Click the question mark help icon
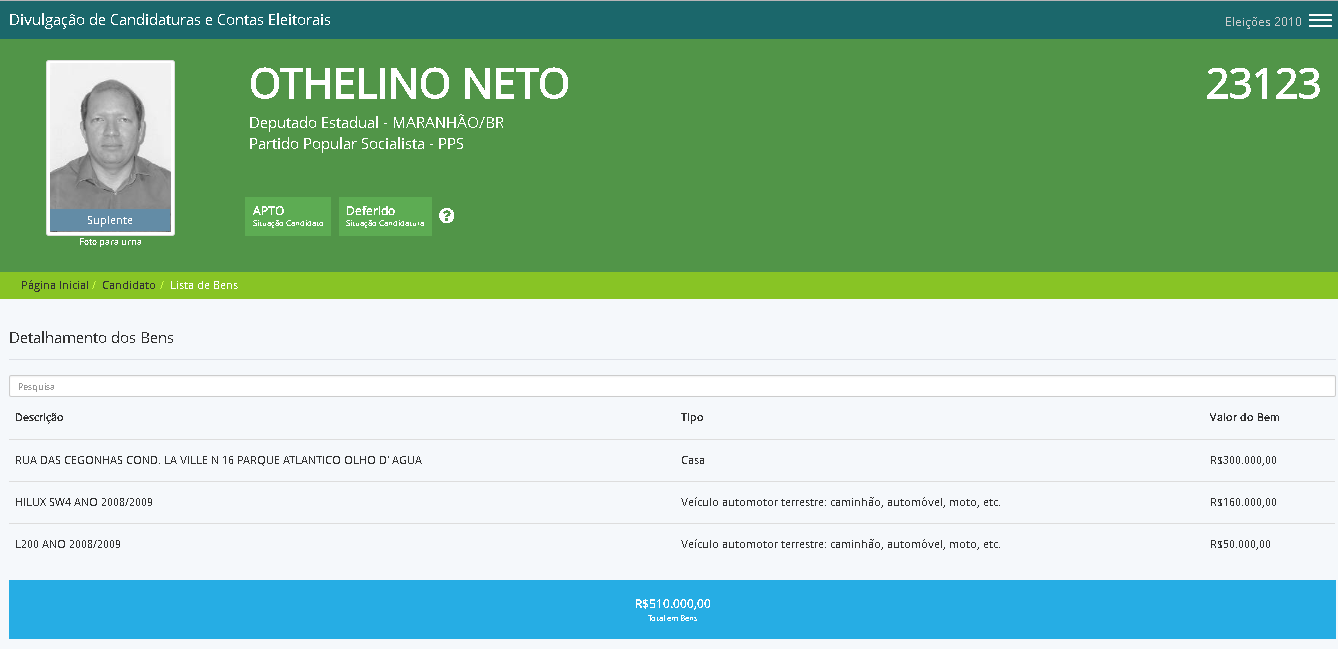The width and height of the screenshot is (1338, 649). point(447,216)
